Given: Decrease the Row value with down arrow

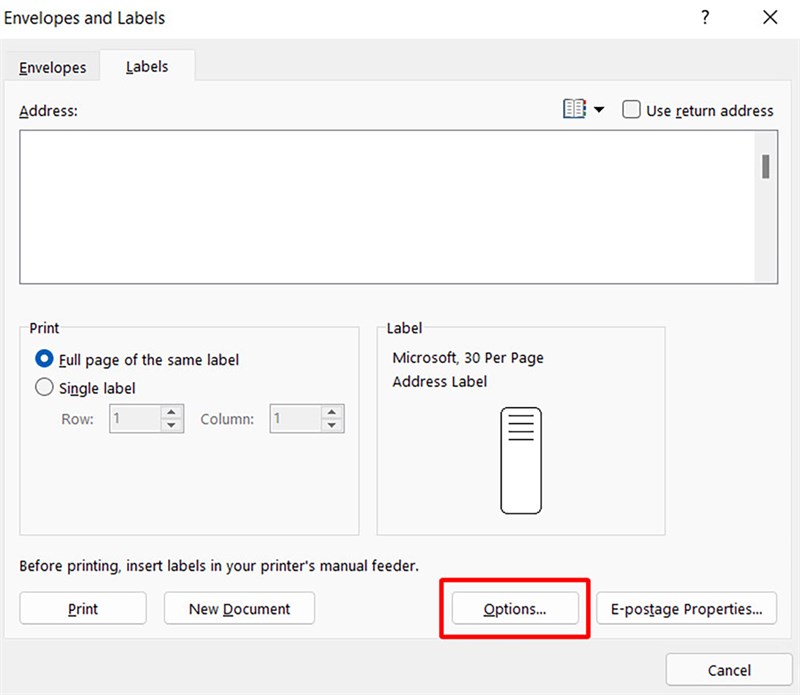Looking at the screenshot, I should click(x=173, y=425).
